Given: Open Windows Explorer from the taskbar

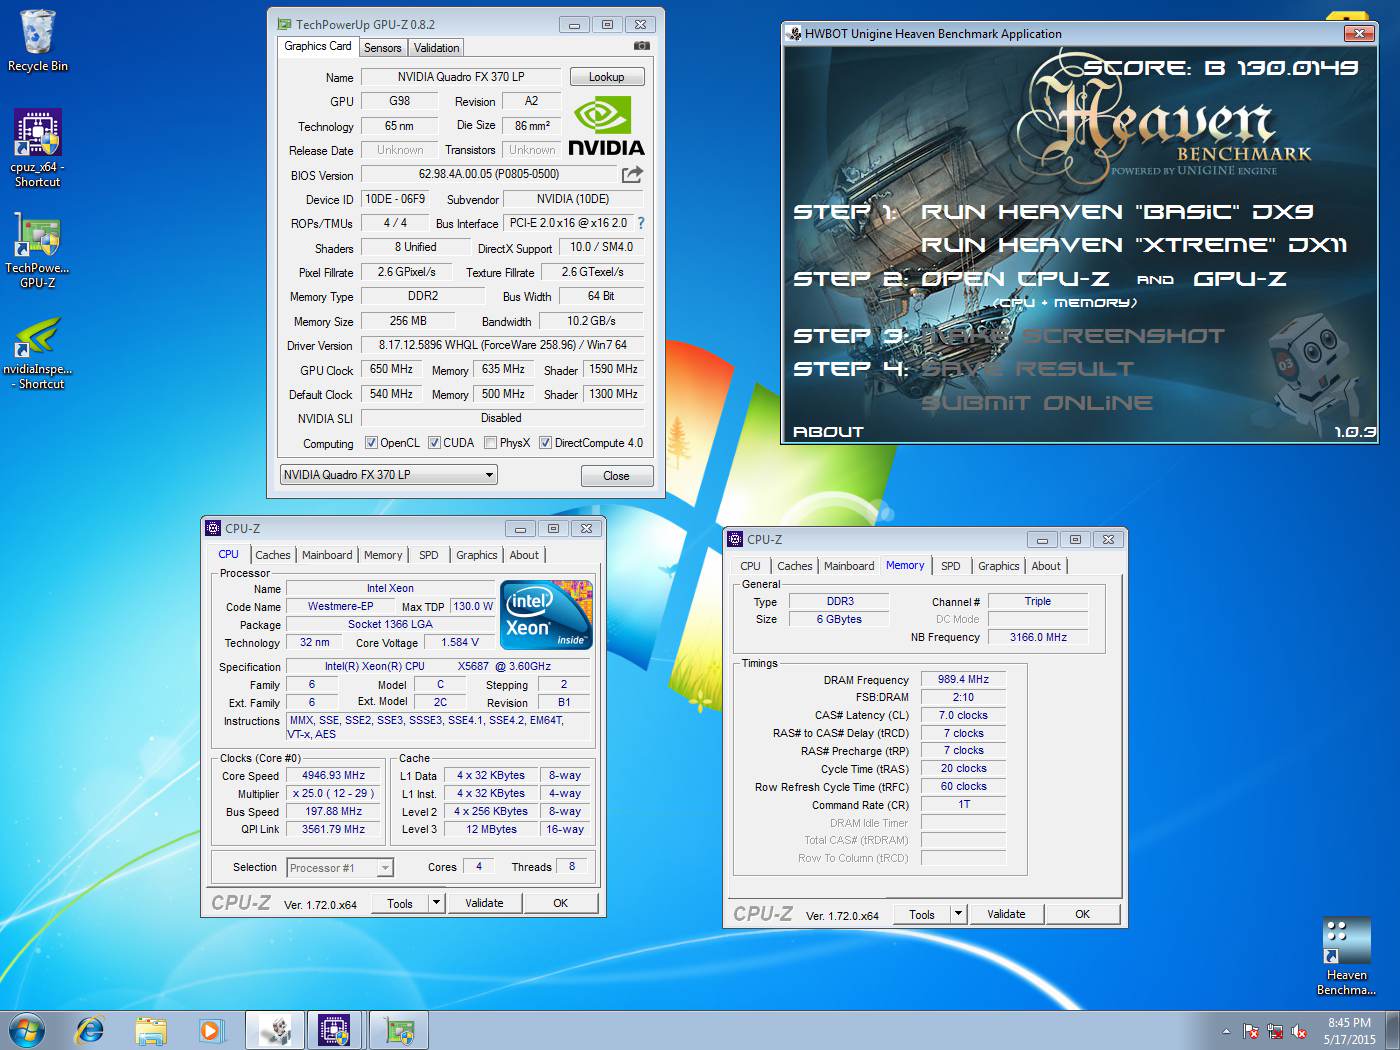Looking at the screenshot, I should point(151,1030).
